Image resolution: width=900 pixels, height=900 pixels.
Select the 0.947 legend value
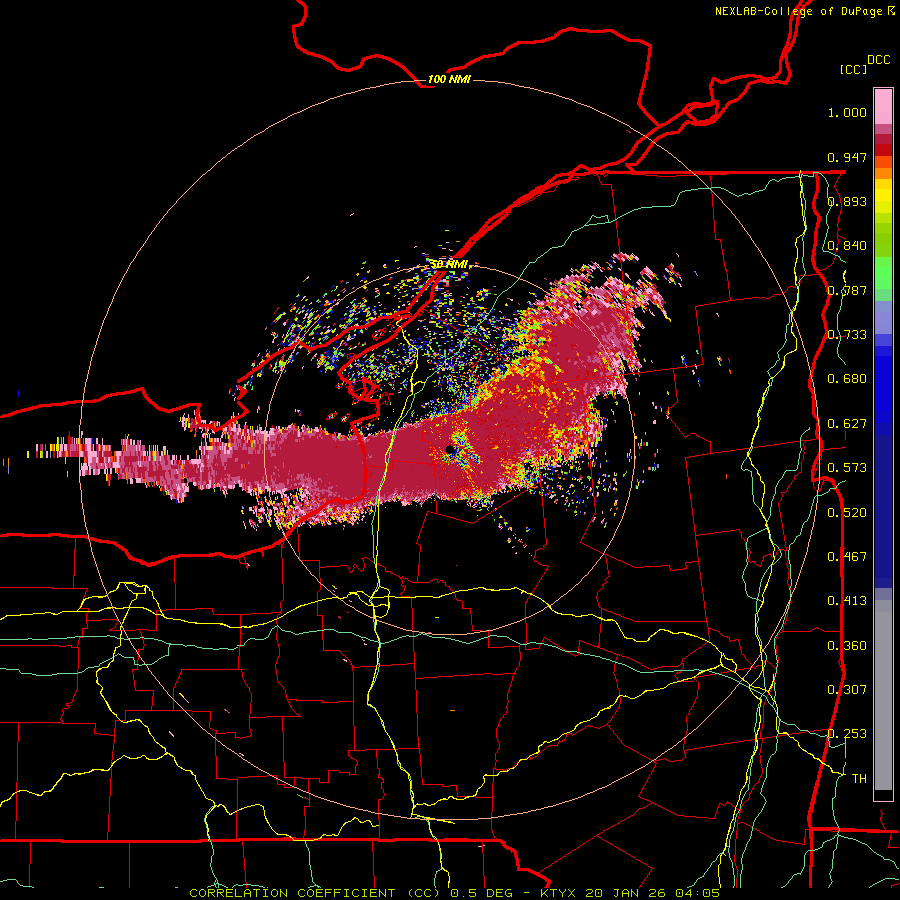click(x=847, y=157)
